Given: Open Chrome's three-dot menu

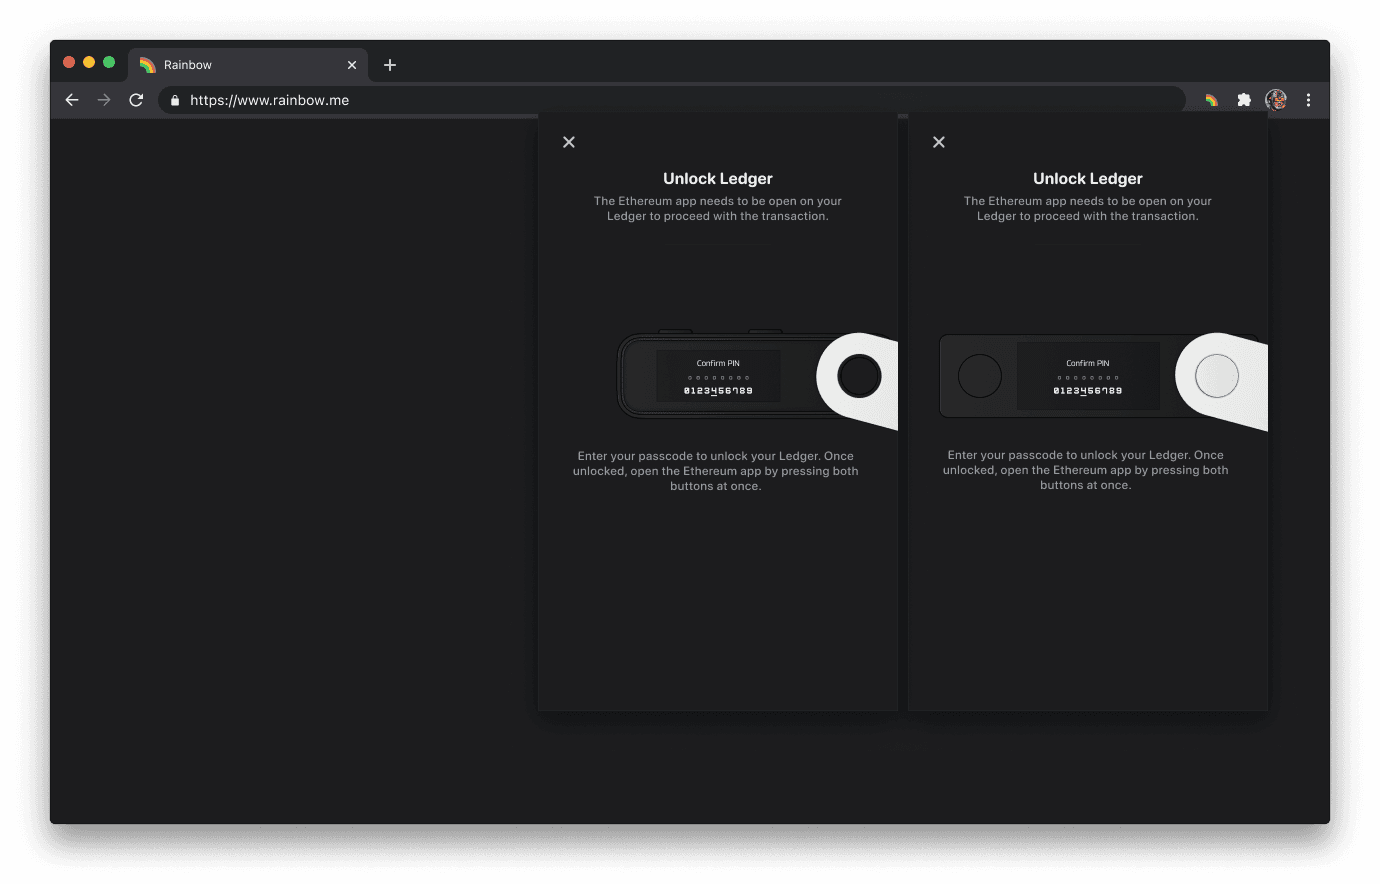Looking at the screenshot, I should pos(1308,100).
